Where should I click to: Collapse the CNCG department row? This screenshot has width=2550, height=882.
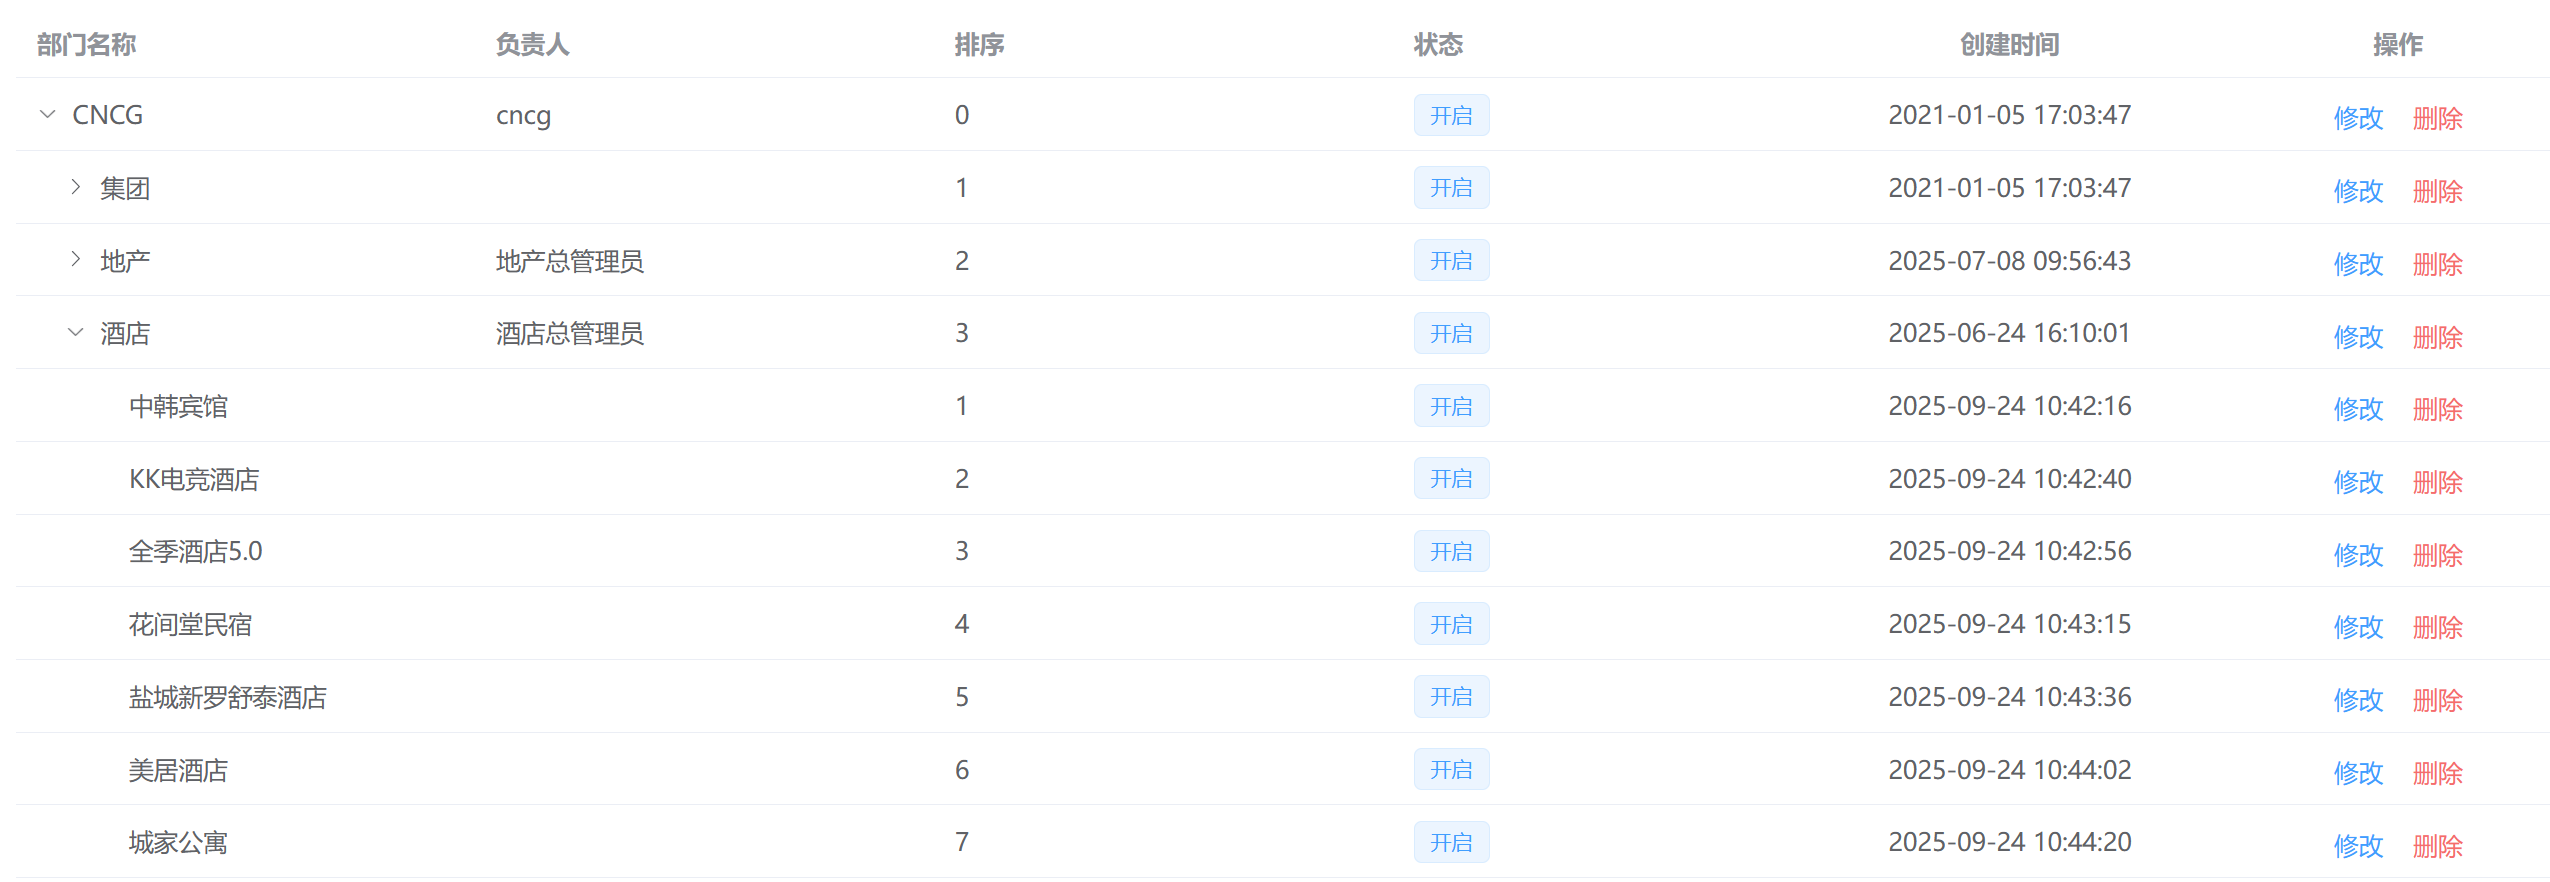(47, 115)
